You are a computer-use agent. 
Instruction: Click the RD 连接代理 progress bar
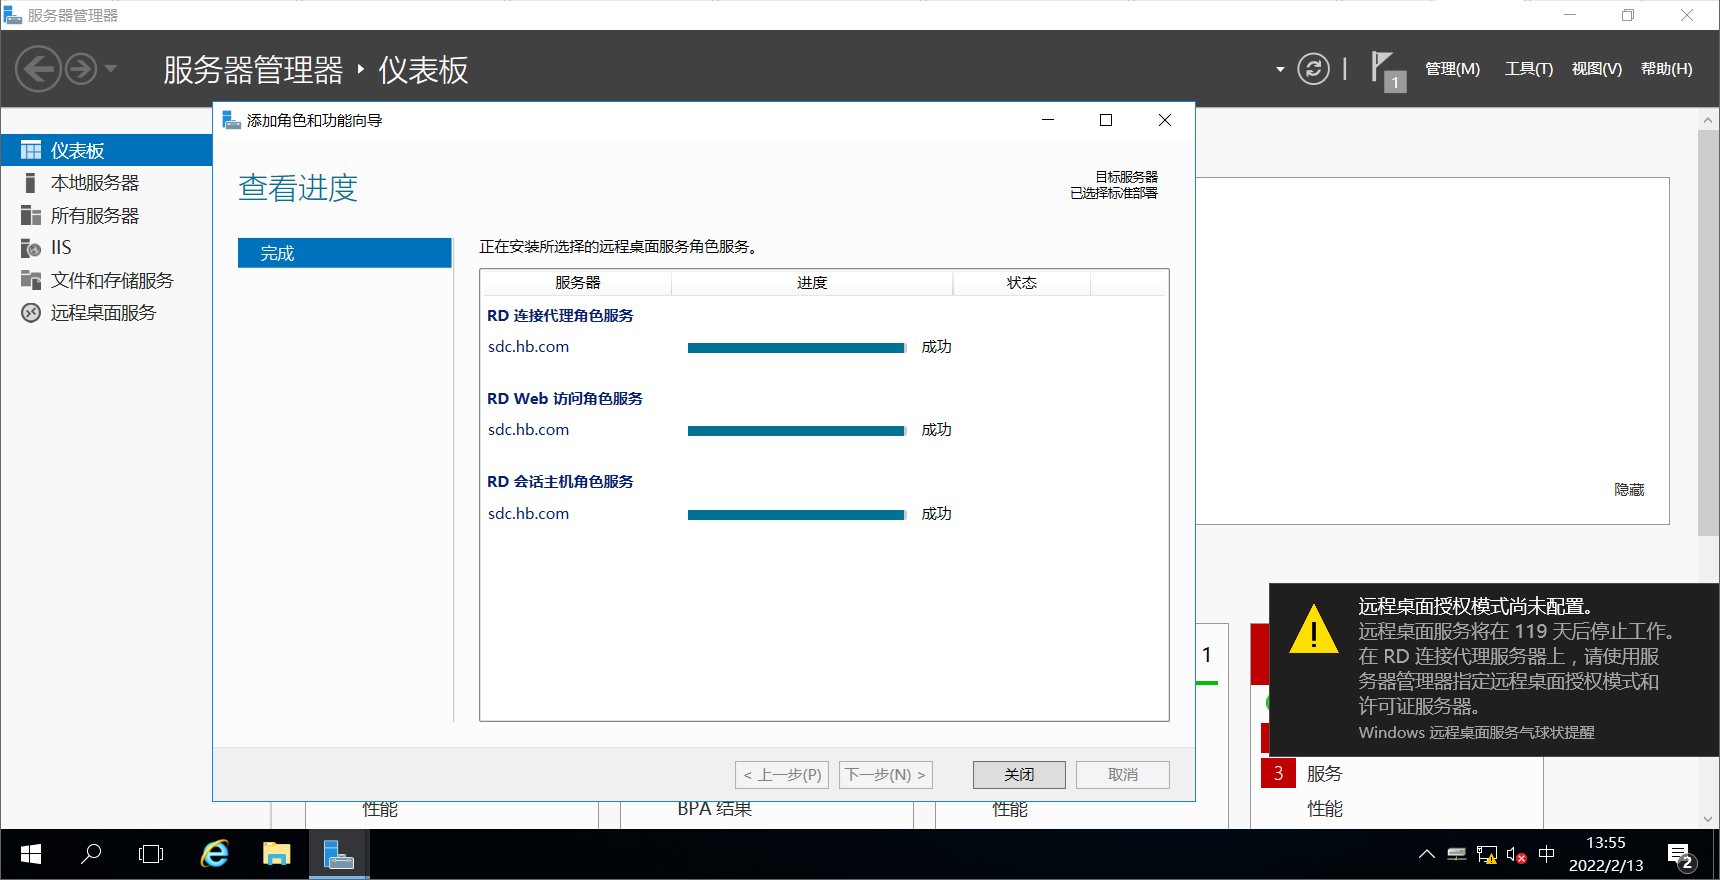coord(796,348)
